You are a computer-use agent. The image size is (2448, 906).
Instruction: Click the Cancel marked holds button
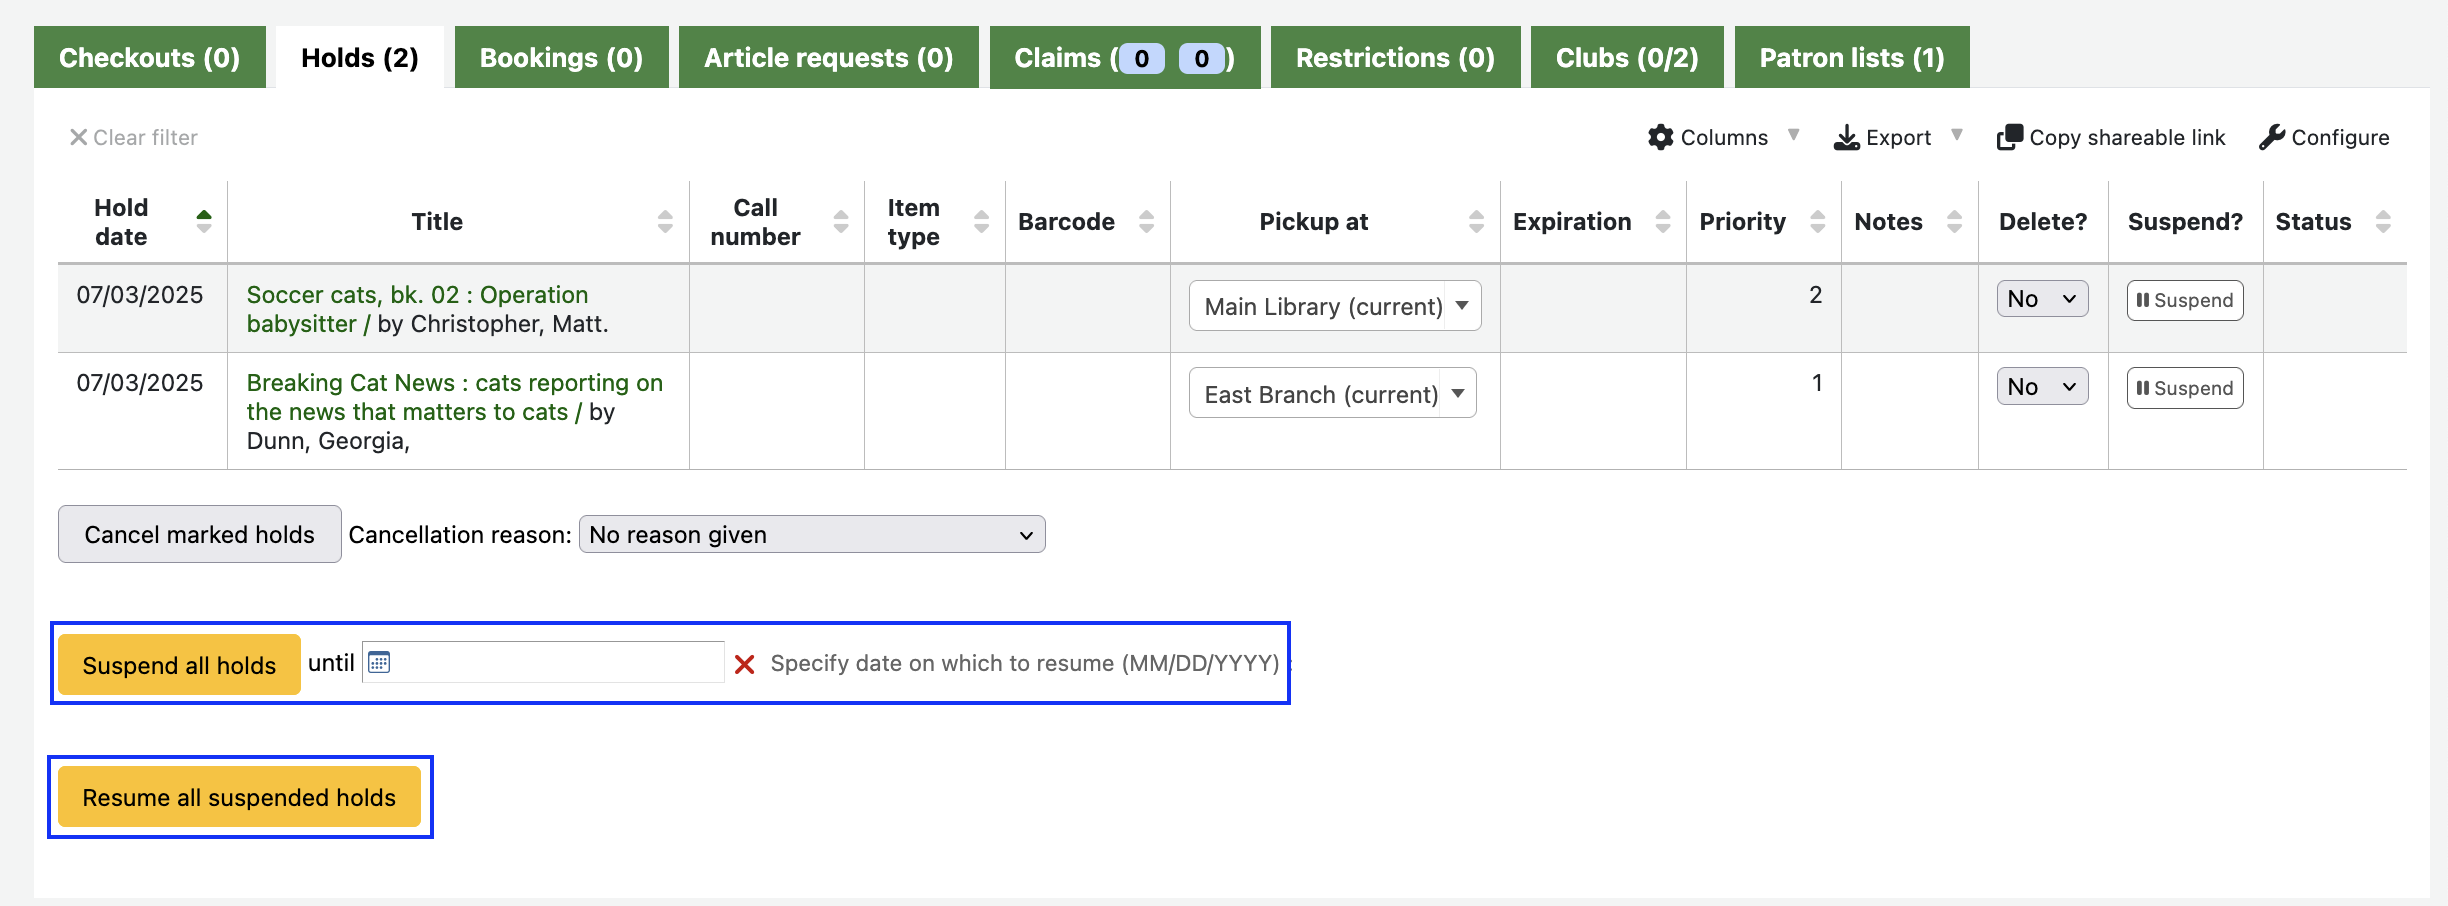[199, 535]
